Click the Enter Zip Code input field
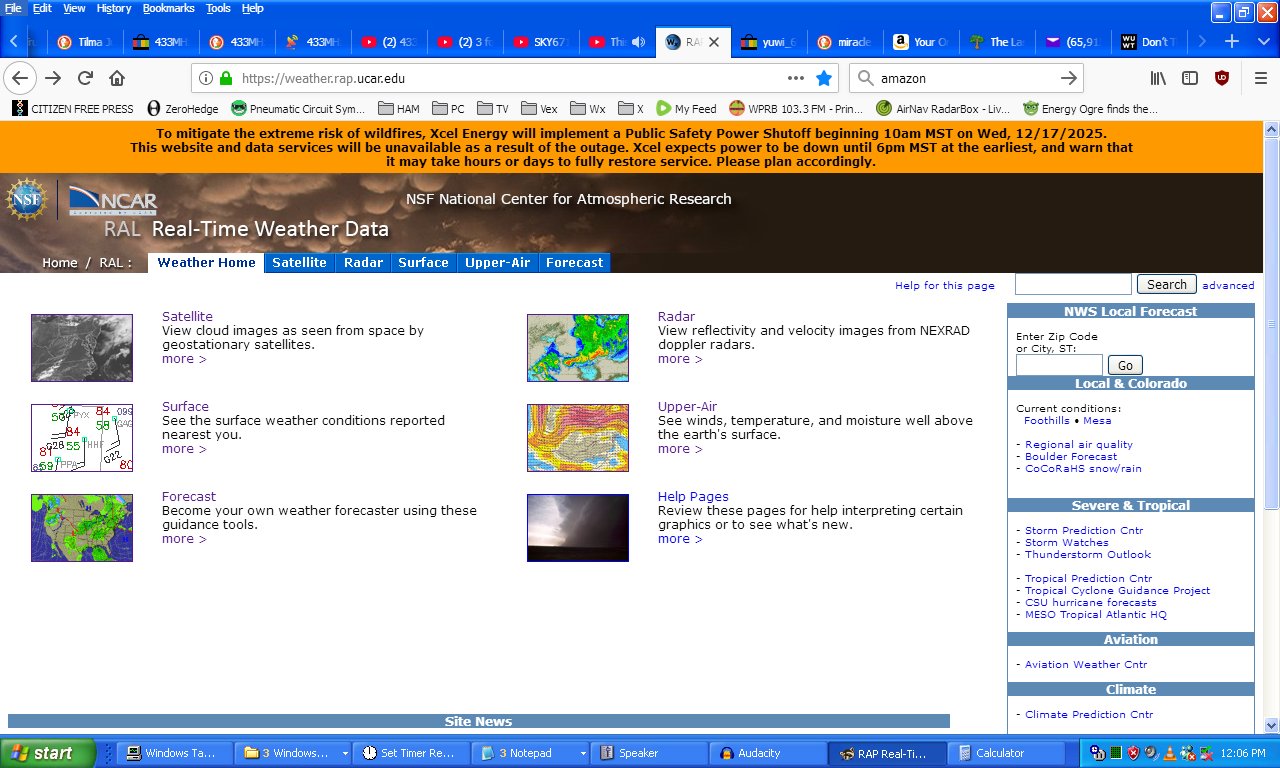The height and width of the screenshot is (768, 1280). (x=1059, y=365)
